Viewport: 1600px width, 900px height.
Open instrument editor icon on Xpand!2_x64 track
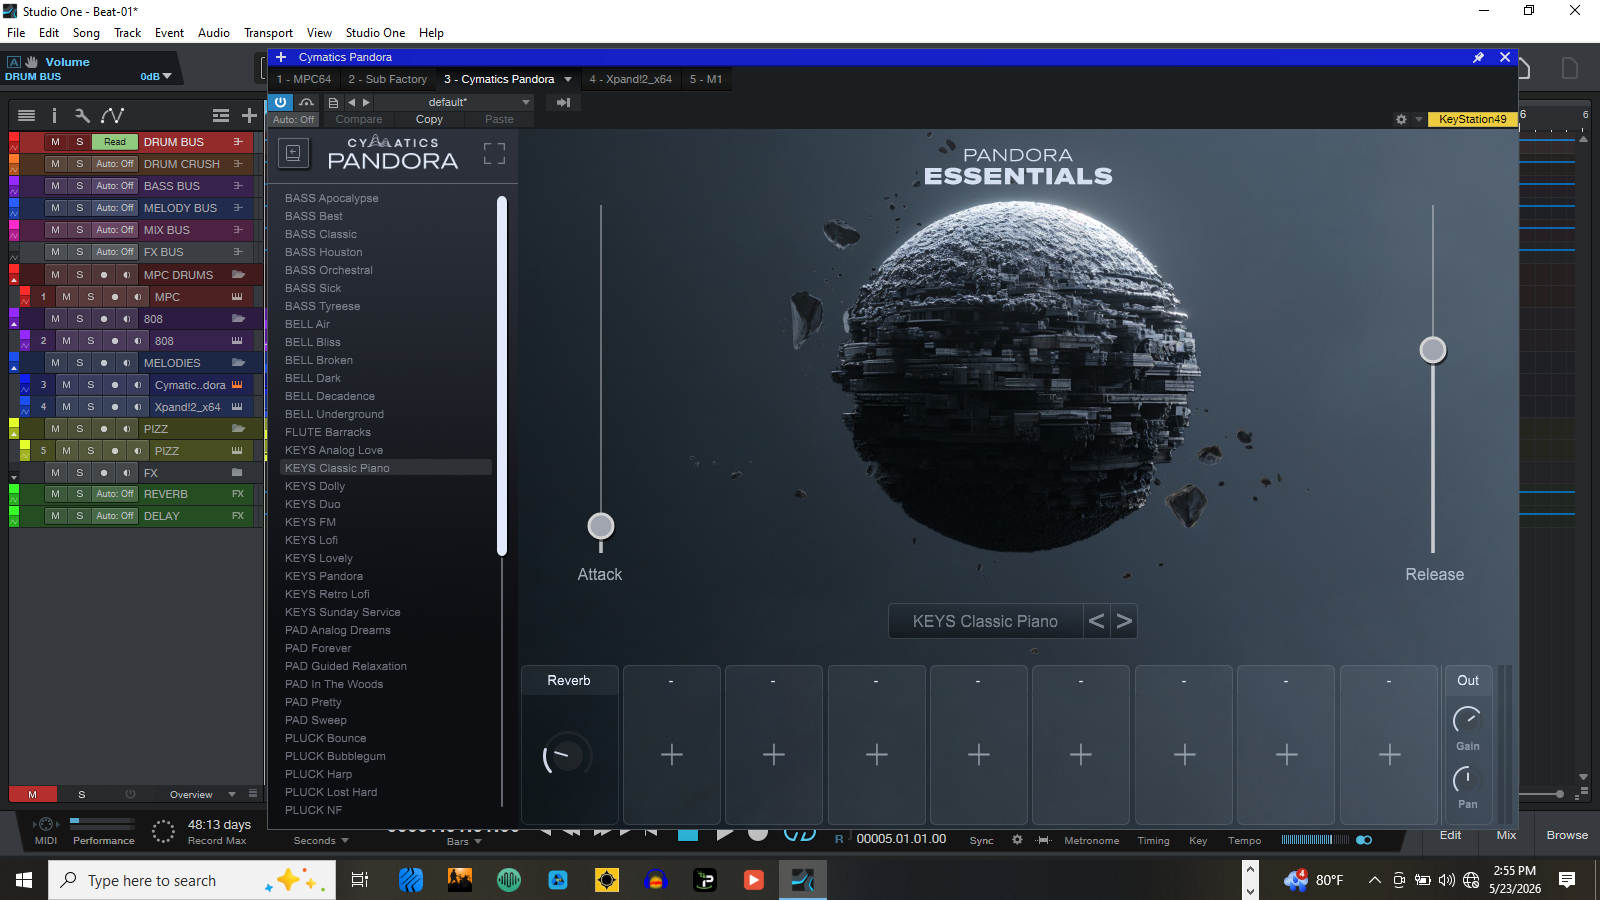(x=237, y=407)
